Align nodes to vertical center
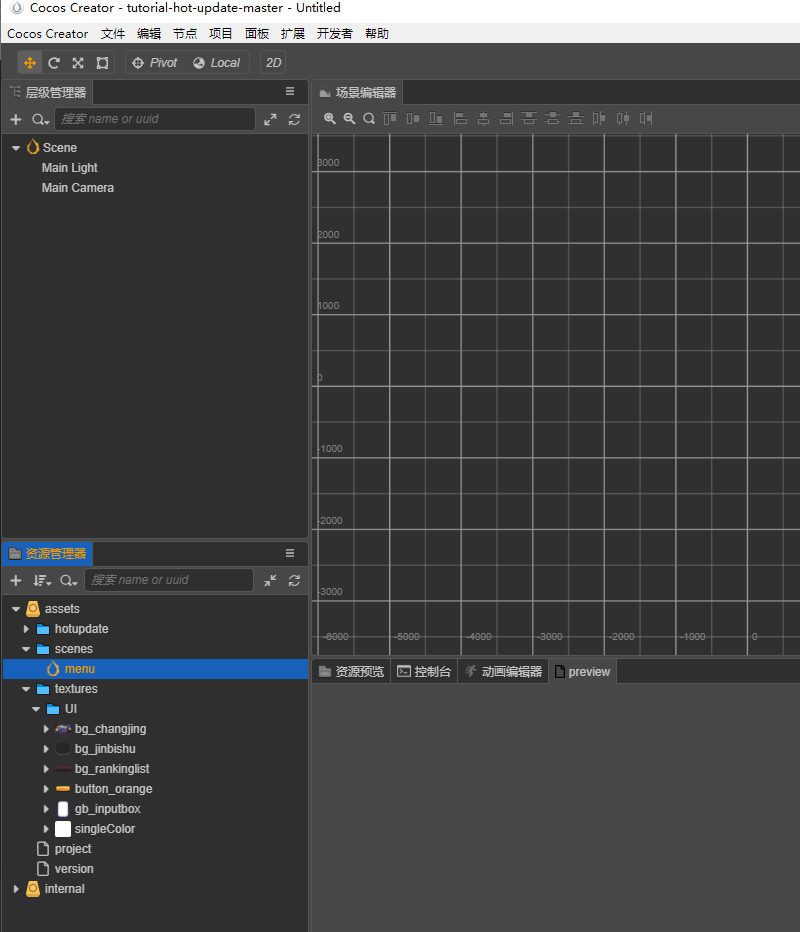This screenshot has height=932, width=800. click(413, 118)
